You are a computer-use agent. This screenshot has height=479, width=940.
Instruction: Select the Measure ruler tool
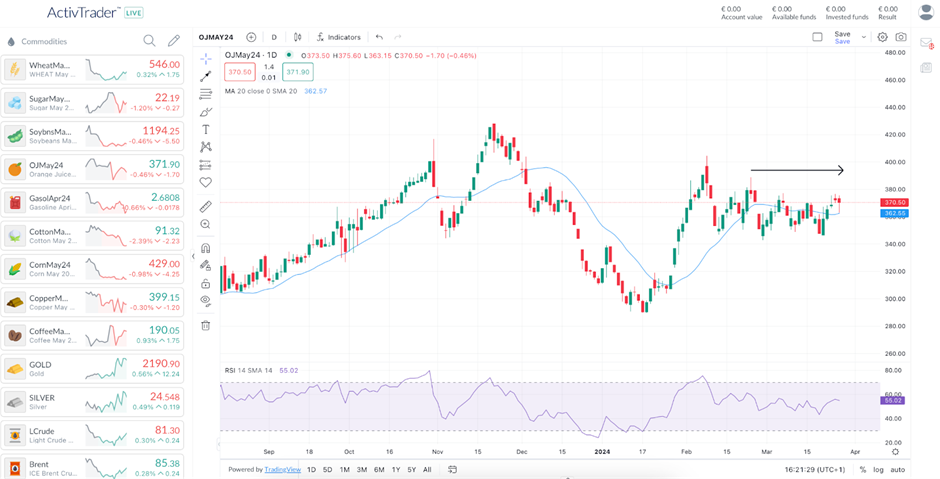[x=206, y=206]
